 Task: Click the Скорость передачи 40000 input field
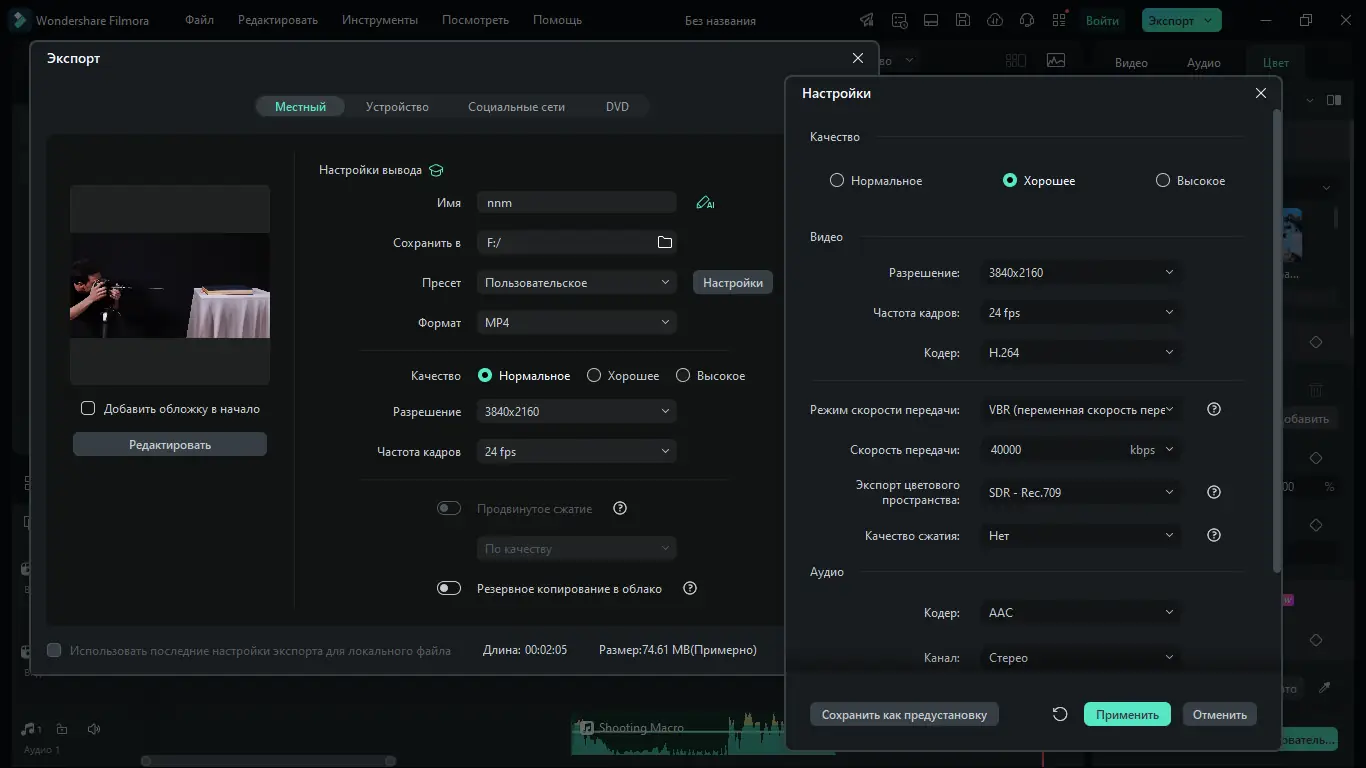click(x=1052, y=450)
